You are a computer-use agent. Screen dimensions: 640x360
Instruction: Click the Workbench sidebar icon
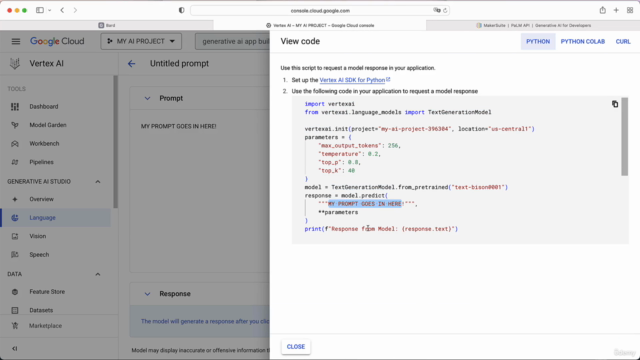tap(15, 144)
